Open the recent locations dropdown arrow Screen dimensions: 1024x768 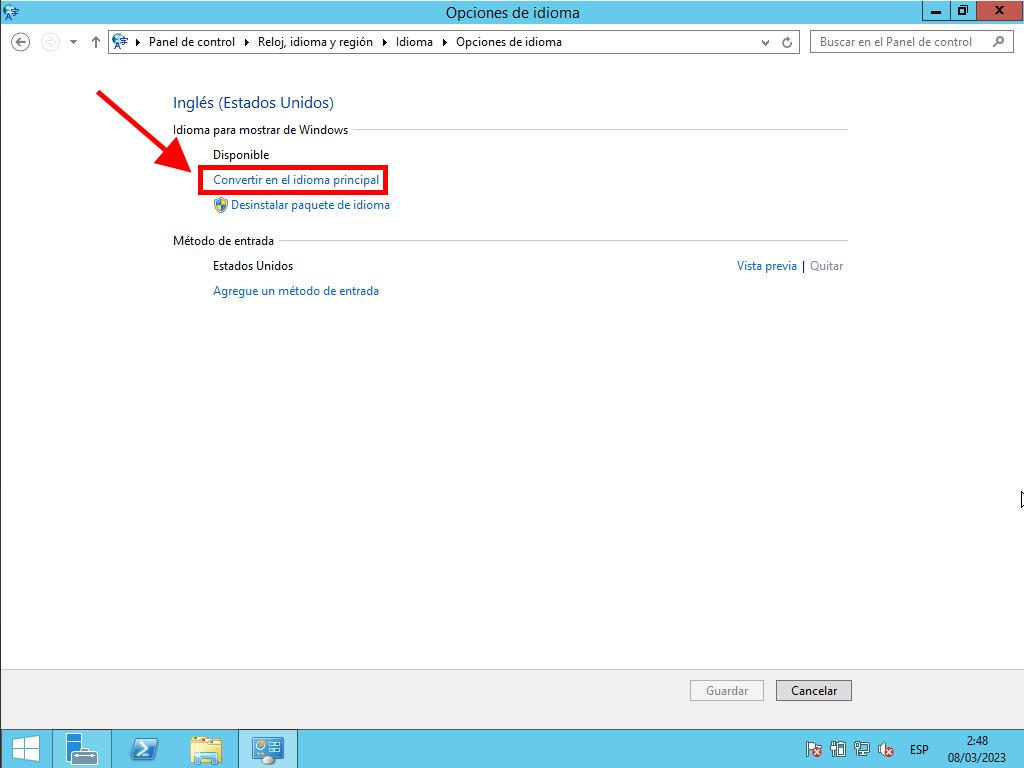point(73,42)
